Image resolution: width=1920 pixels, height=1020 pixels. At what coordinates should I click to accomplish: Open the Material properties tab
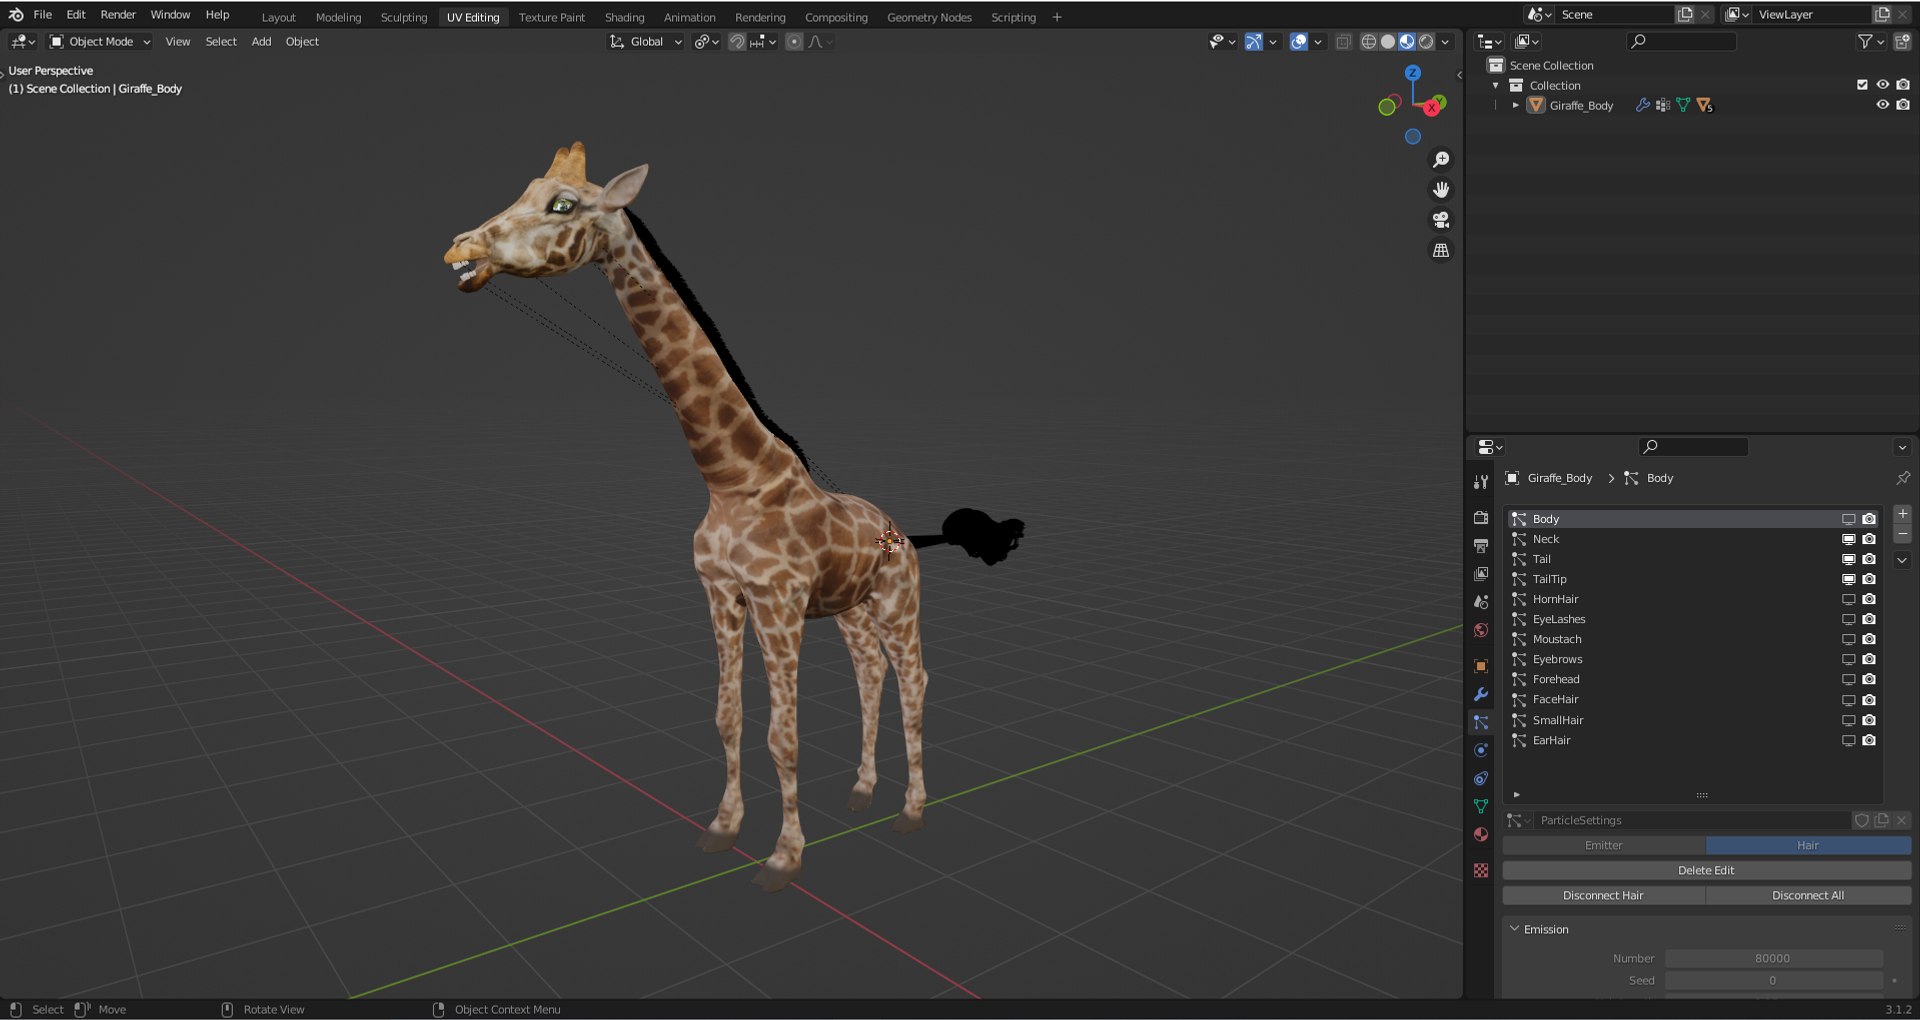coord(1481,834)
